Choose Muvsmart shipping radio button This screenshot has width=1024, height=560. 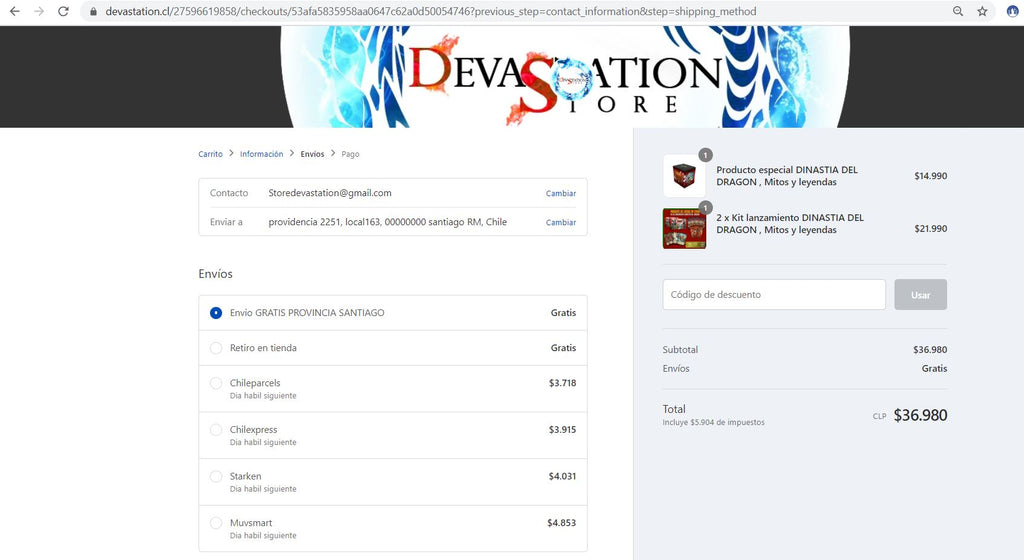(216, 523)
